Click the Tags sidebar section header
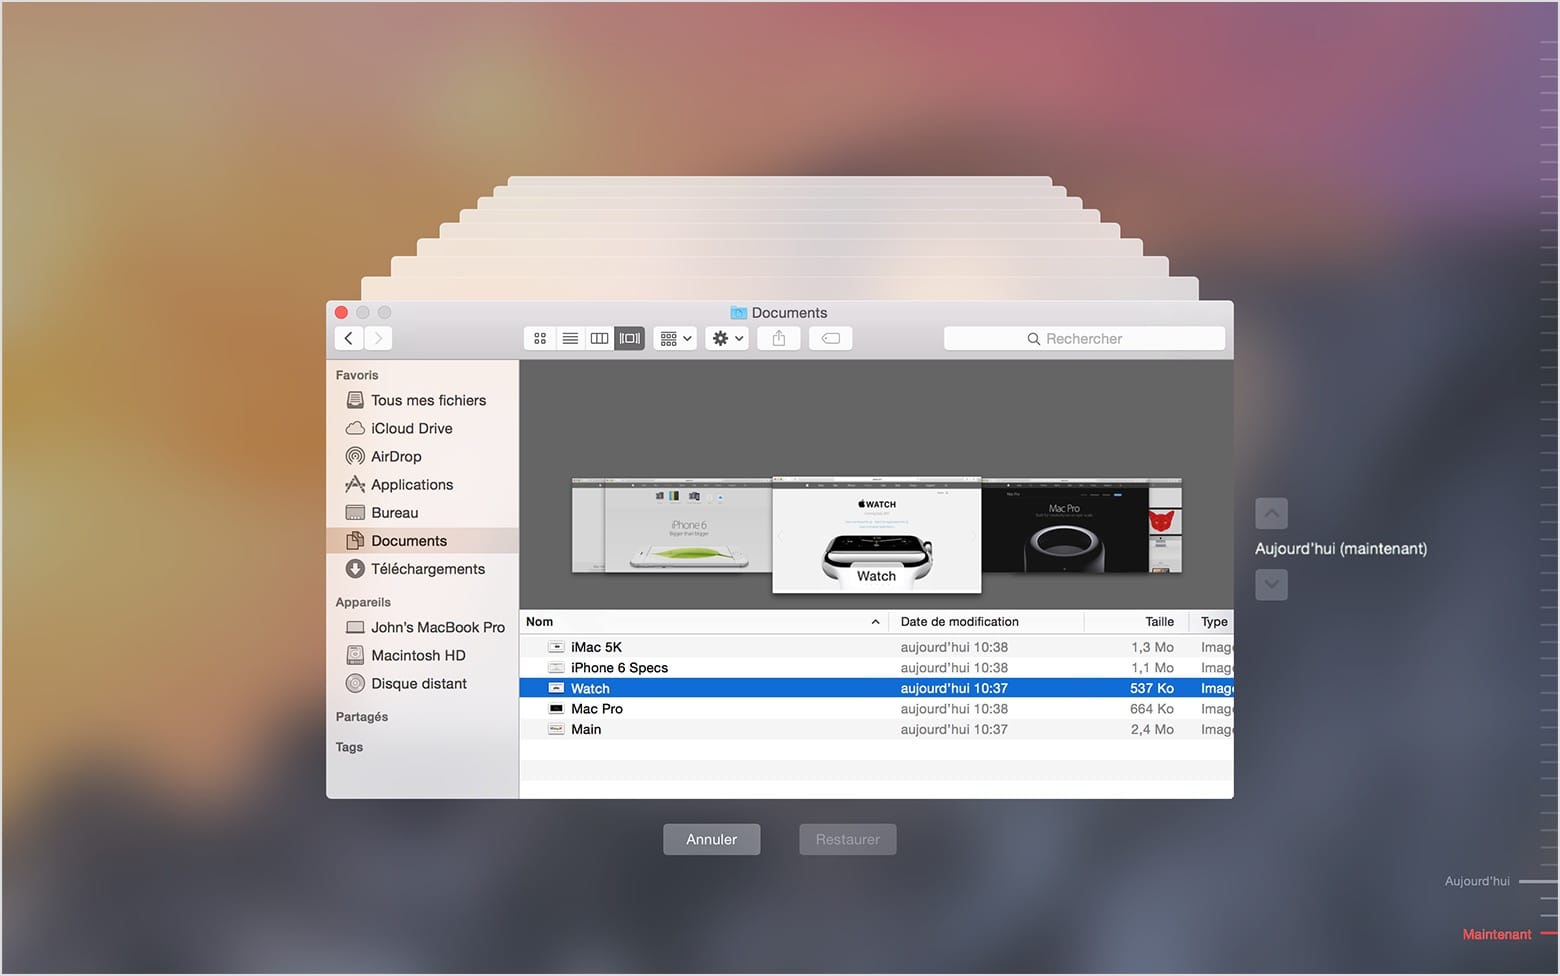 [x=349, y=747]
